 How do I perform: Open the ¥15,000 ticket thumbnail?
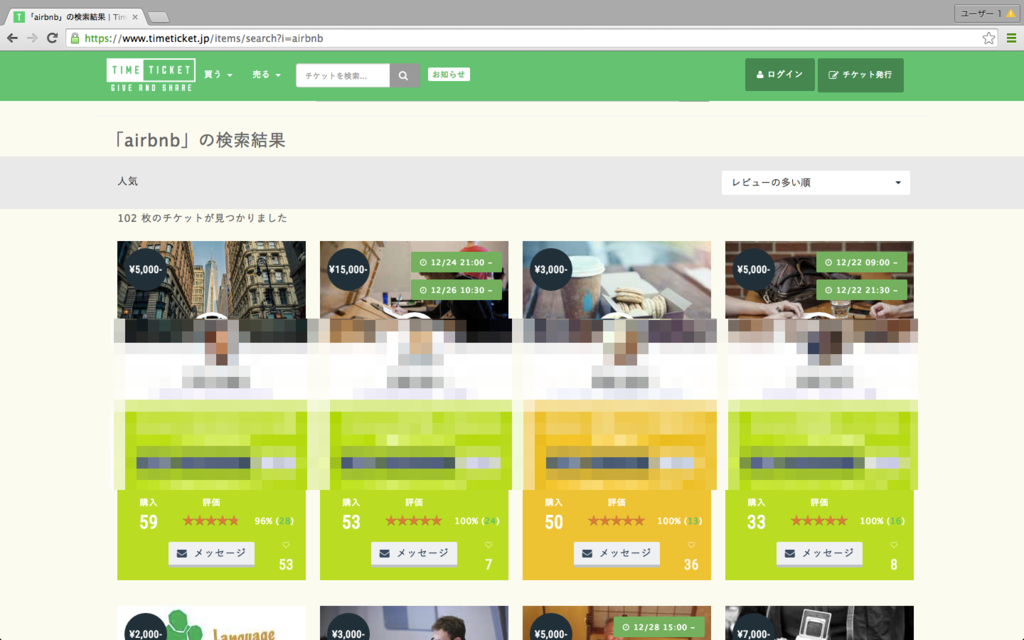point(414,280)
